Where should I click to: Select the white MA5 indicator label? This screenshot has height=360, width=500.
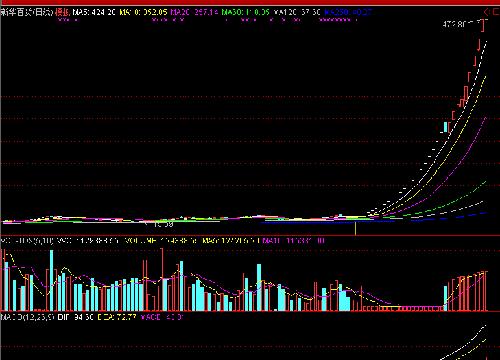point(94,12)
